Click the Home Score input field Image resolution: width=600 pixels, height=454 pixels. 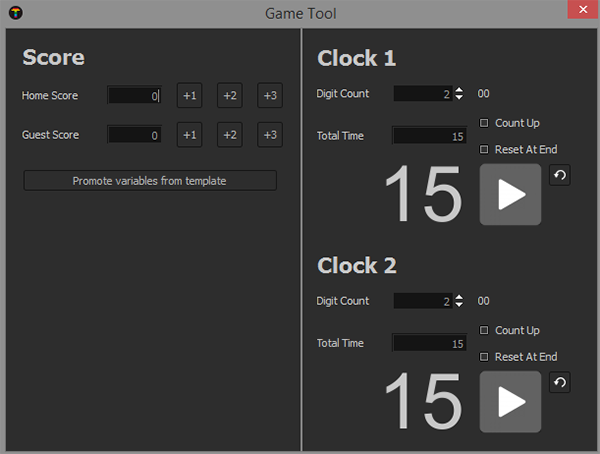click(134, 96)
